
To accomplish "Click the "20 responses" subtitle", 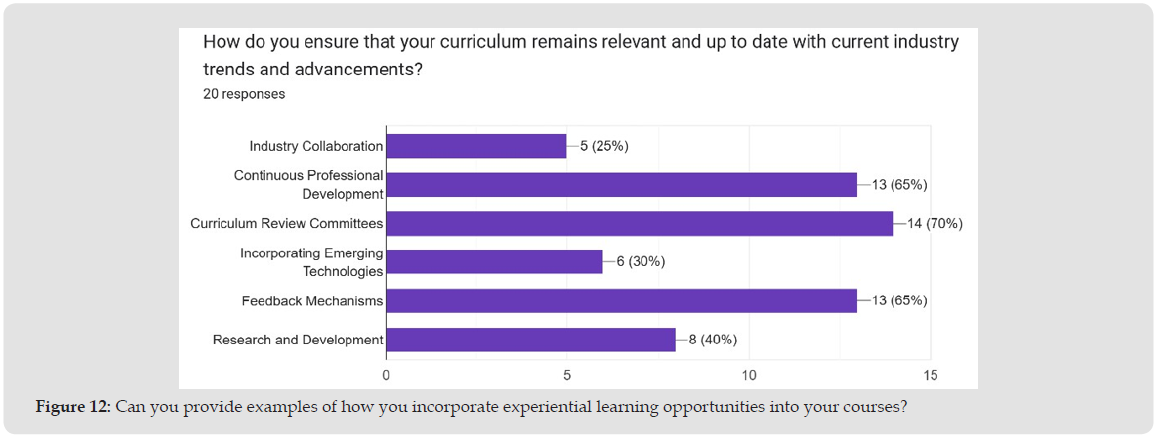I will click(244, 94).
